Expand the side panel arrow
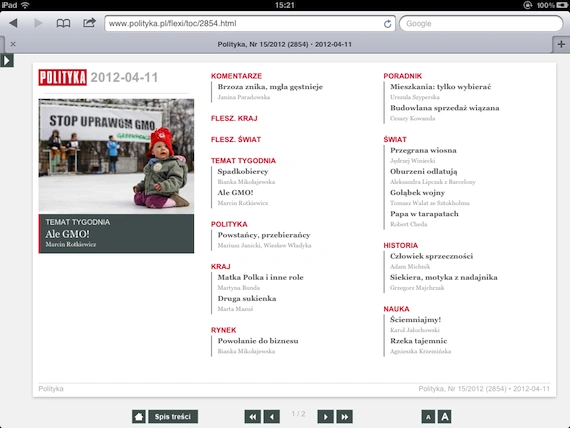Viewport: 570px width, 428px height. [7, 60]
